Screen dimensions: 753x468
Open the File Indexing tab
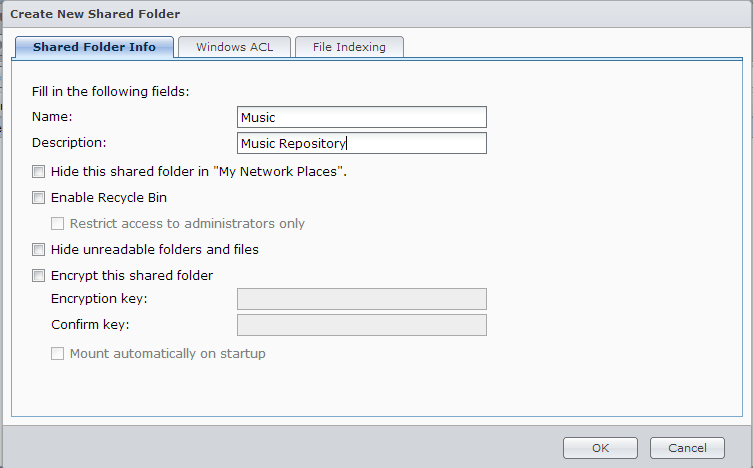[349, 47]
